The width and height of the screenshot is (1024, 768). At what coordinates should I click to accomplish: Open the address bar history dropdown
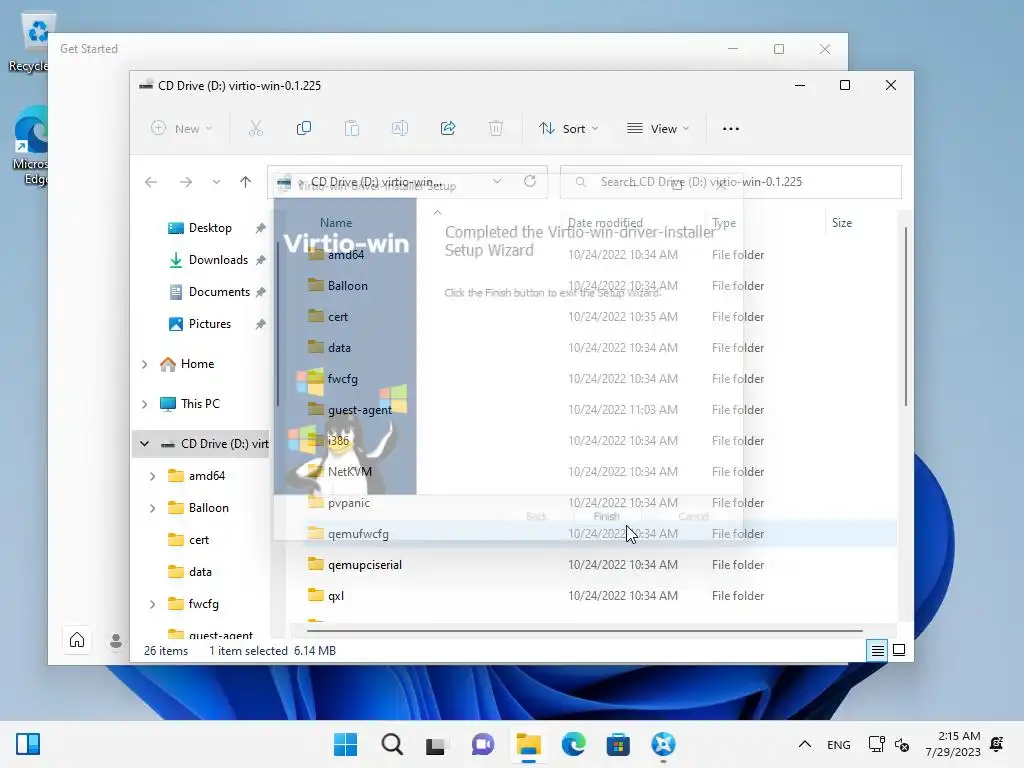(497, 182)
